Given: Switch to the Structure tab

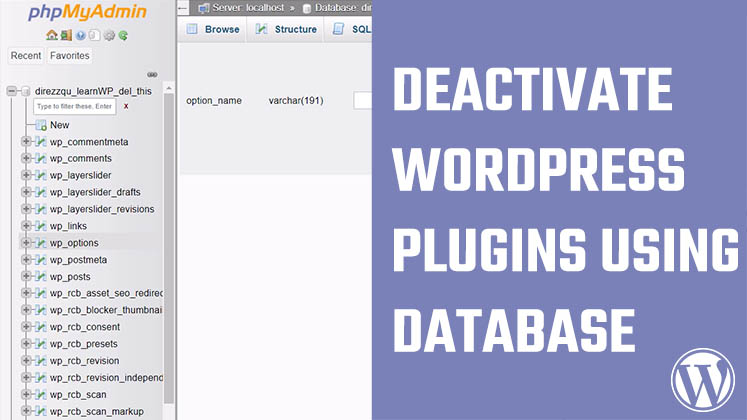Looking at the screenshot, I should tap(286, 29).
